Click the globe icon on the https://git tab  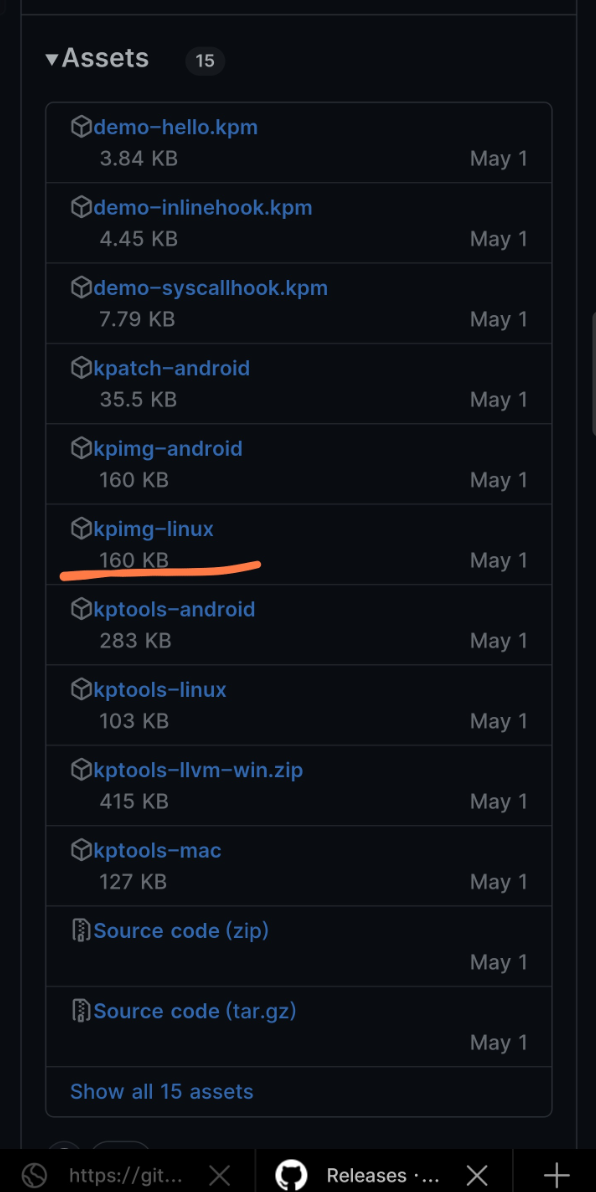pyautogui.click(x=35, y=1175)
